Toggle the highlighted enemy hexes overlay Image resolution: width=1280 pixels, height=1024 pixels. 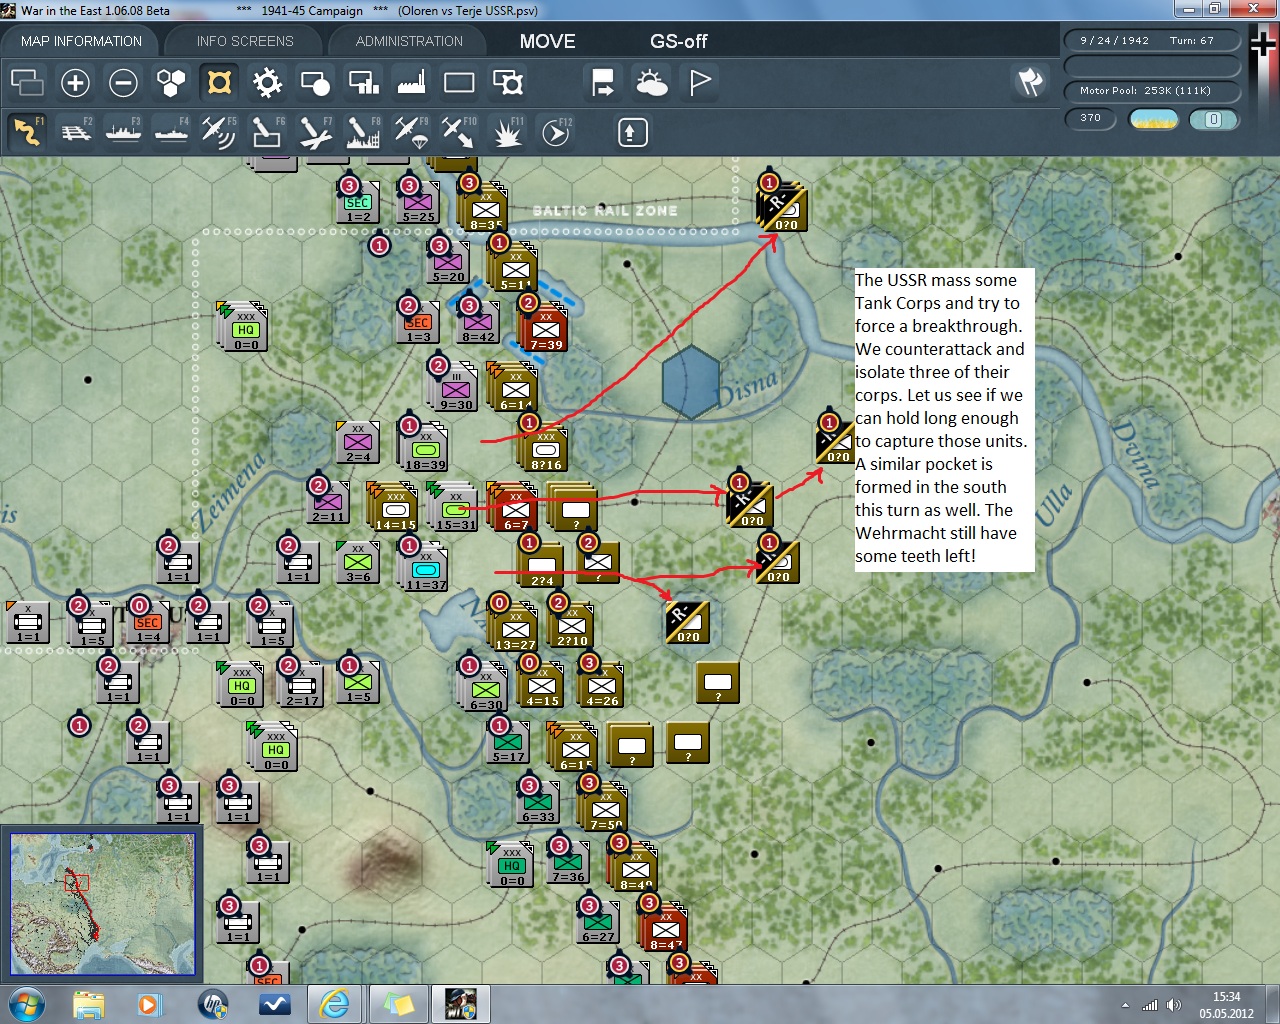(x=219, y=82)
